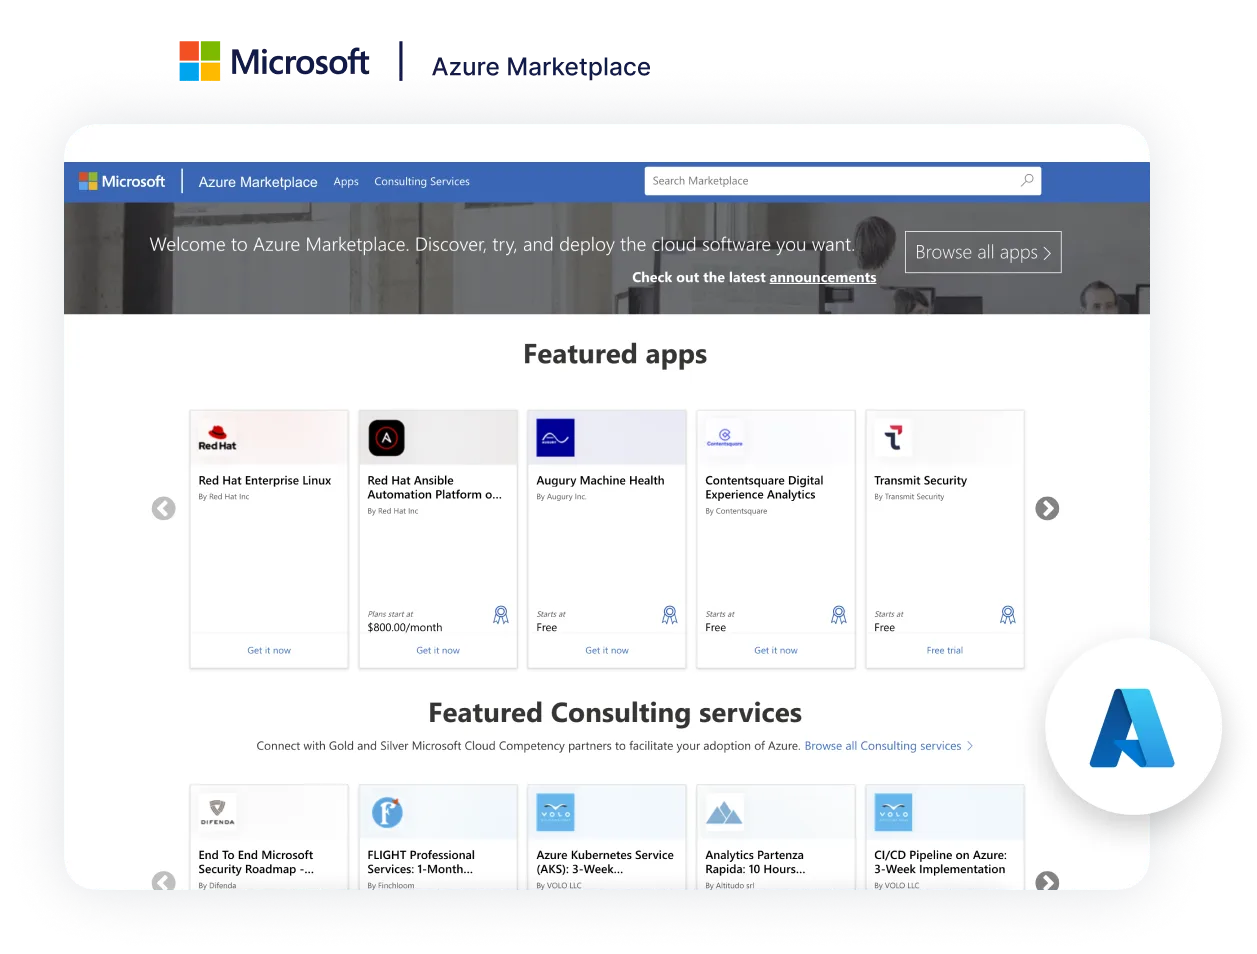Show next featured apps with the right arrow

click(1047, 508)
